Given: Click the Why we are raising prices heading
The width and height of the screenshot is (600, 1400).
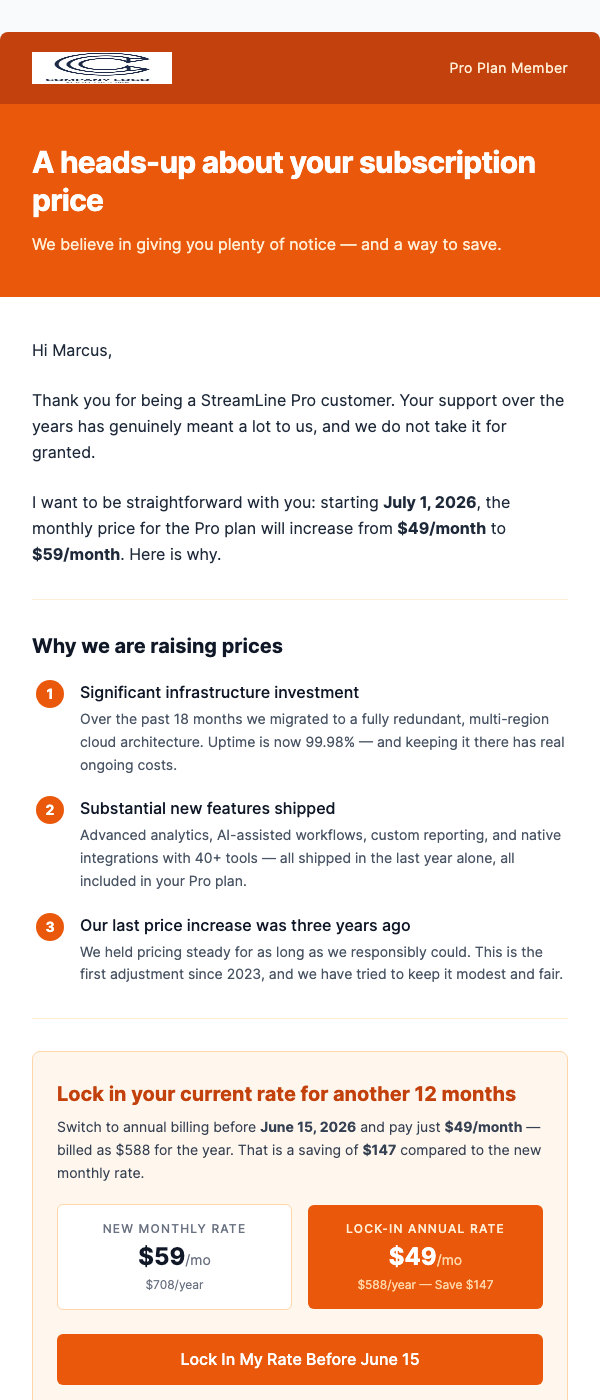Looking at the screenshot, I should pos(158,645).
